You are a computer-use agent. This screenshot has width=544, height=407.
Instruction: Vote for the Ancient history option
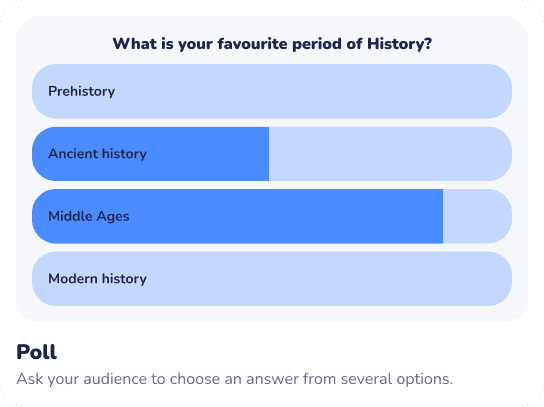(272, 154)
